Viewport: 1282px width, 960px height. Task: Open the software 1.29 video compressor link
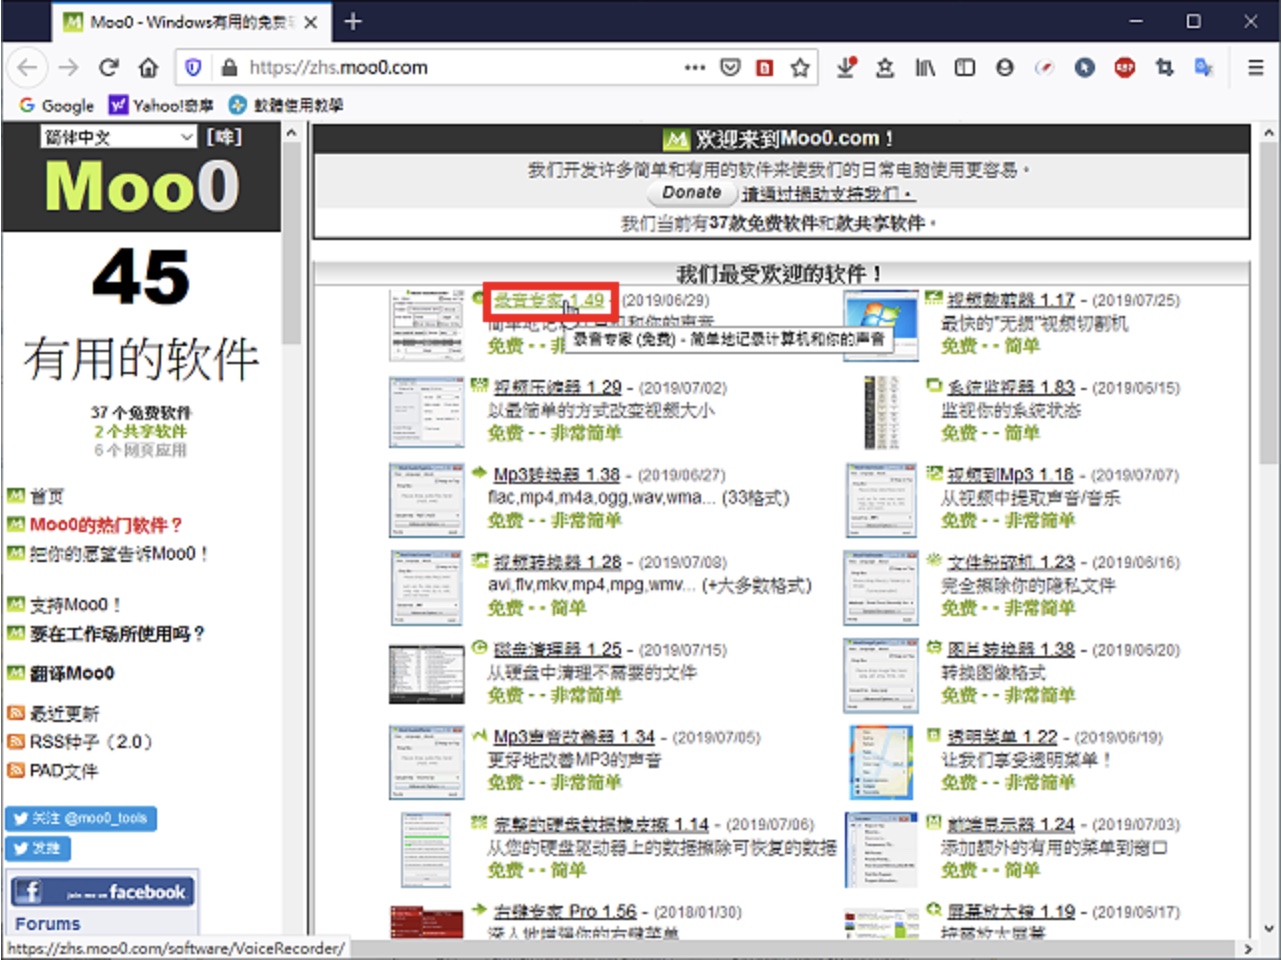558,387
